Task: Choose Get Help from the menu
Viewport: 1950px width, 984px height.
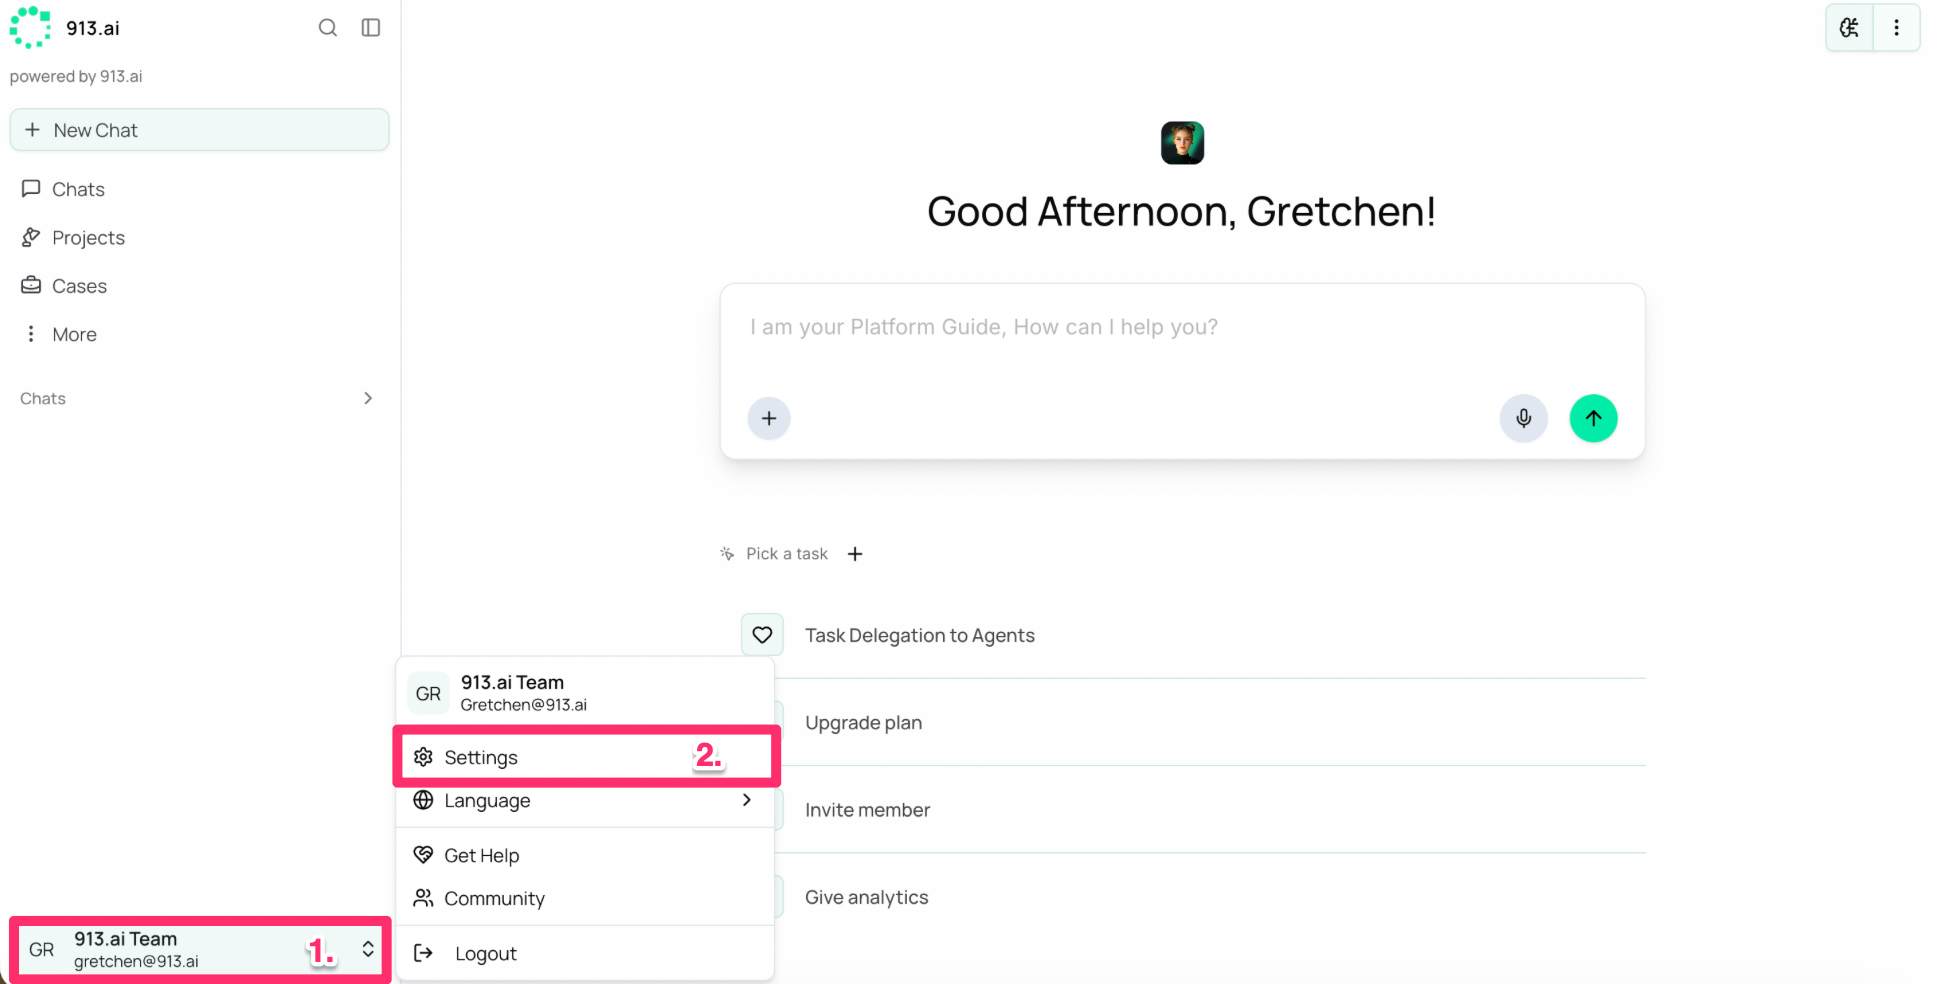Action: [x=585, y=855]
